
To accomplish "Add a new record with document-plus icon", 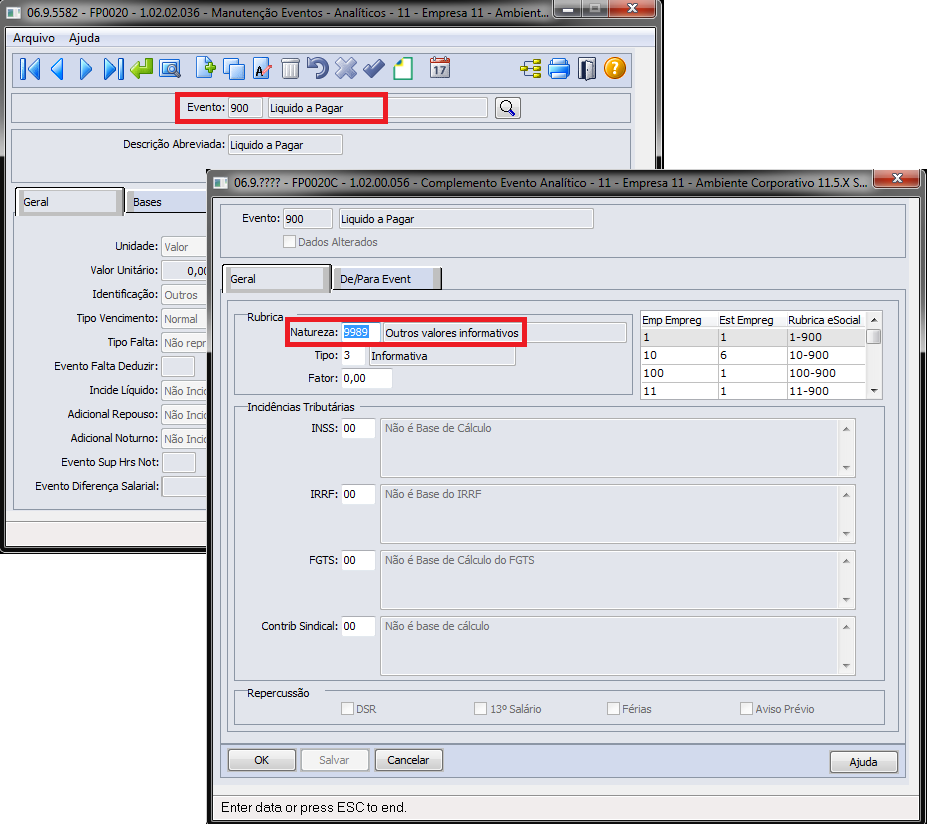I will pyautogui.click(x=205, y=68).
